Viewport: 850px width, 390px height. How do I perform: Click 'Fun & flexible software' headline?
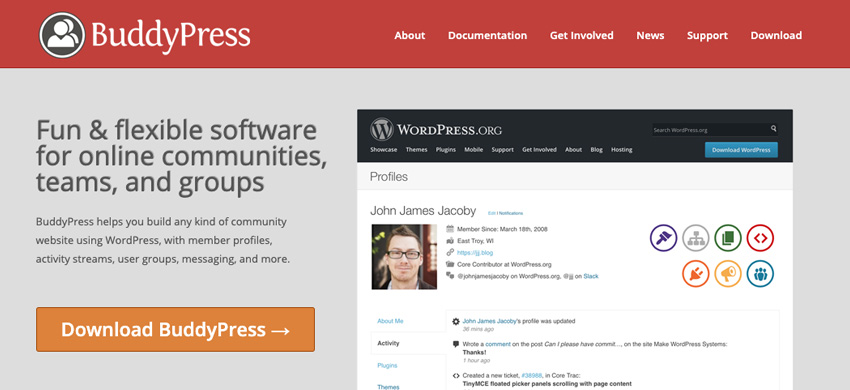coord(176,130)
